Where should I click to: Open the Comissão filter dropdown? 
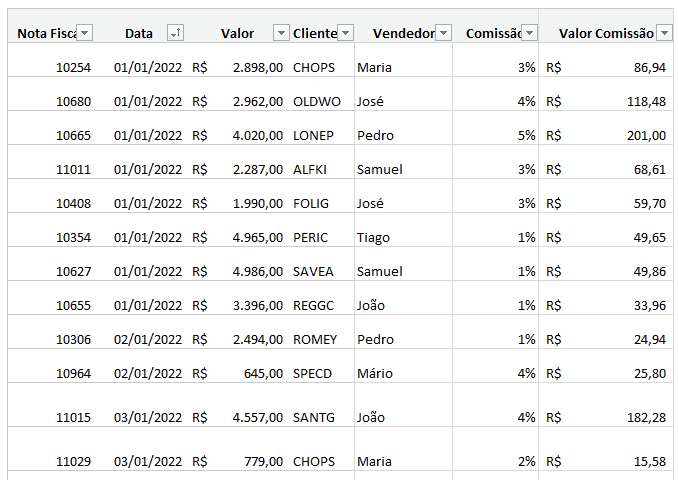530,33
